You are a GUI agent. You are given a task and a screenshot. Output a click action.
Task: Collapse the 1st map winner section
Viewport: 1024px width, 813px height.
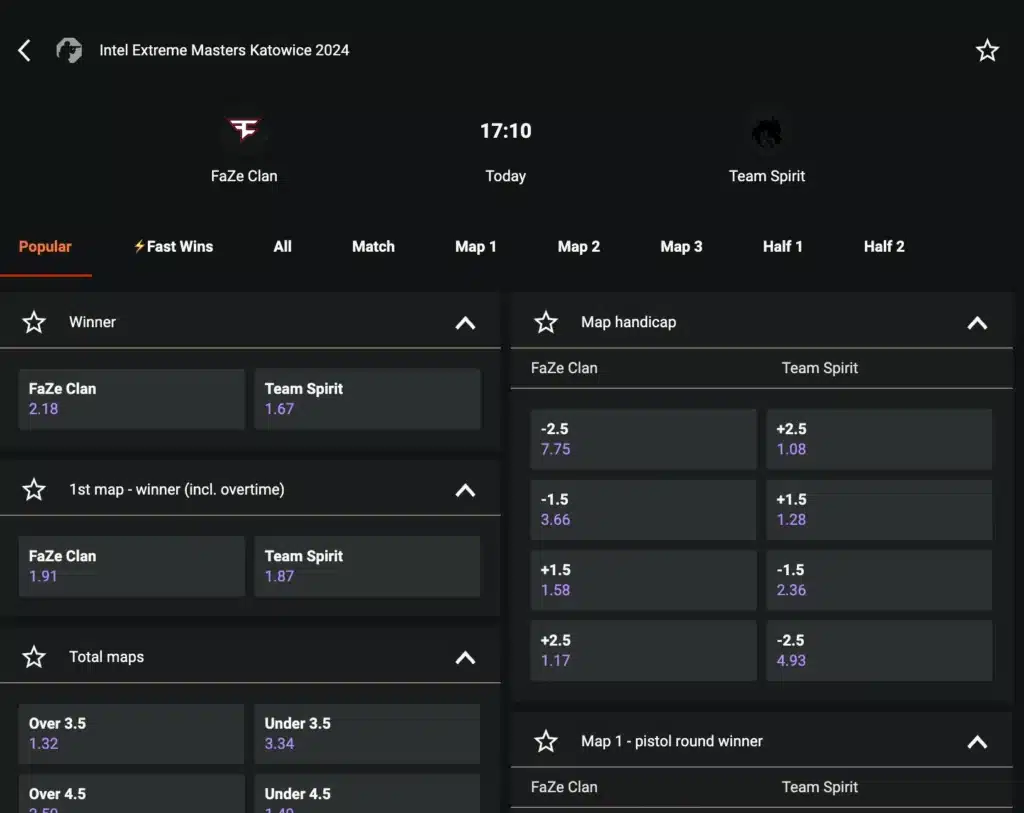point(465,490)
